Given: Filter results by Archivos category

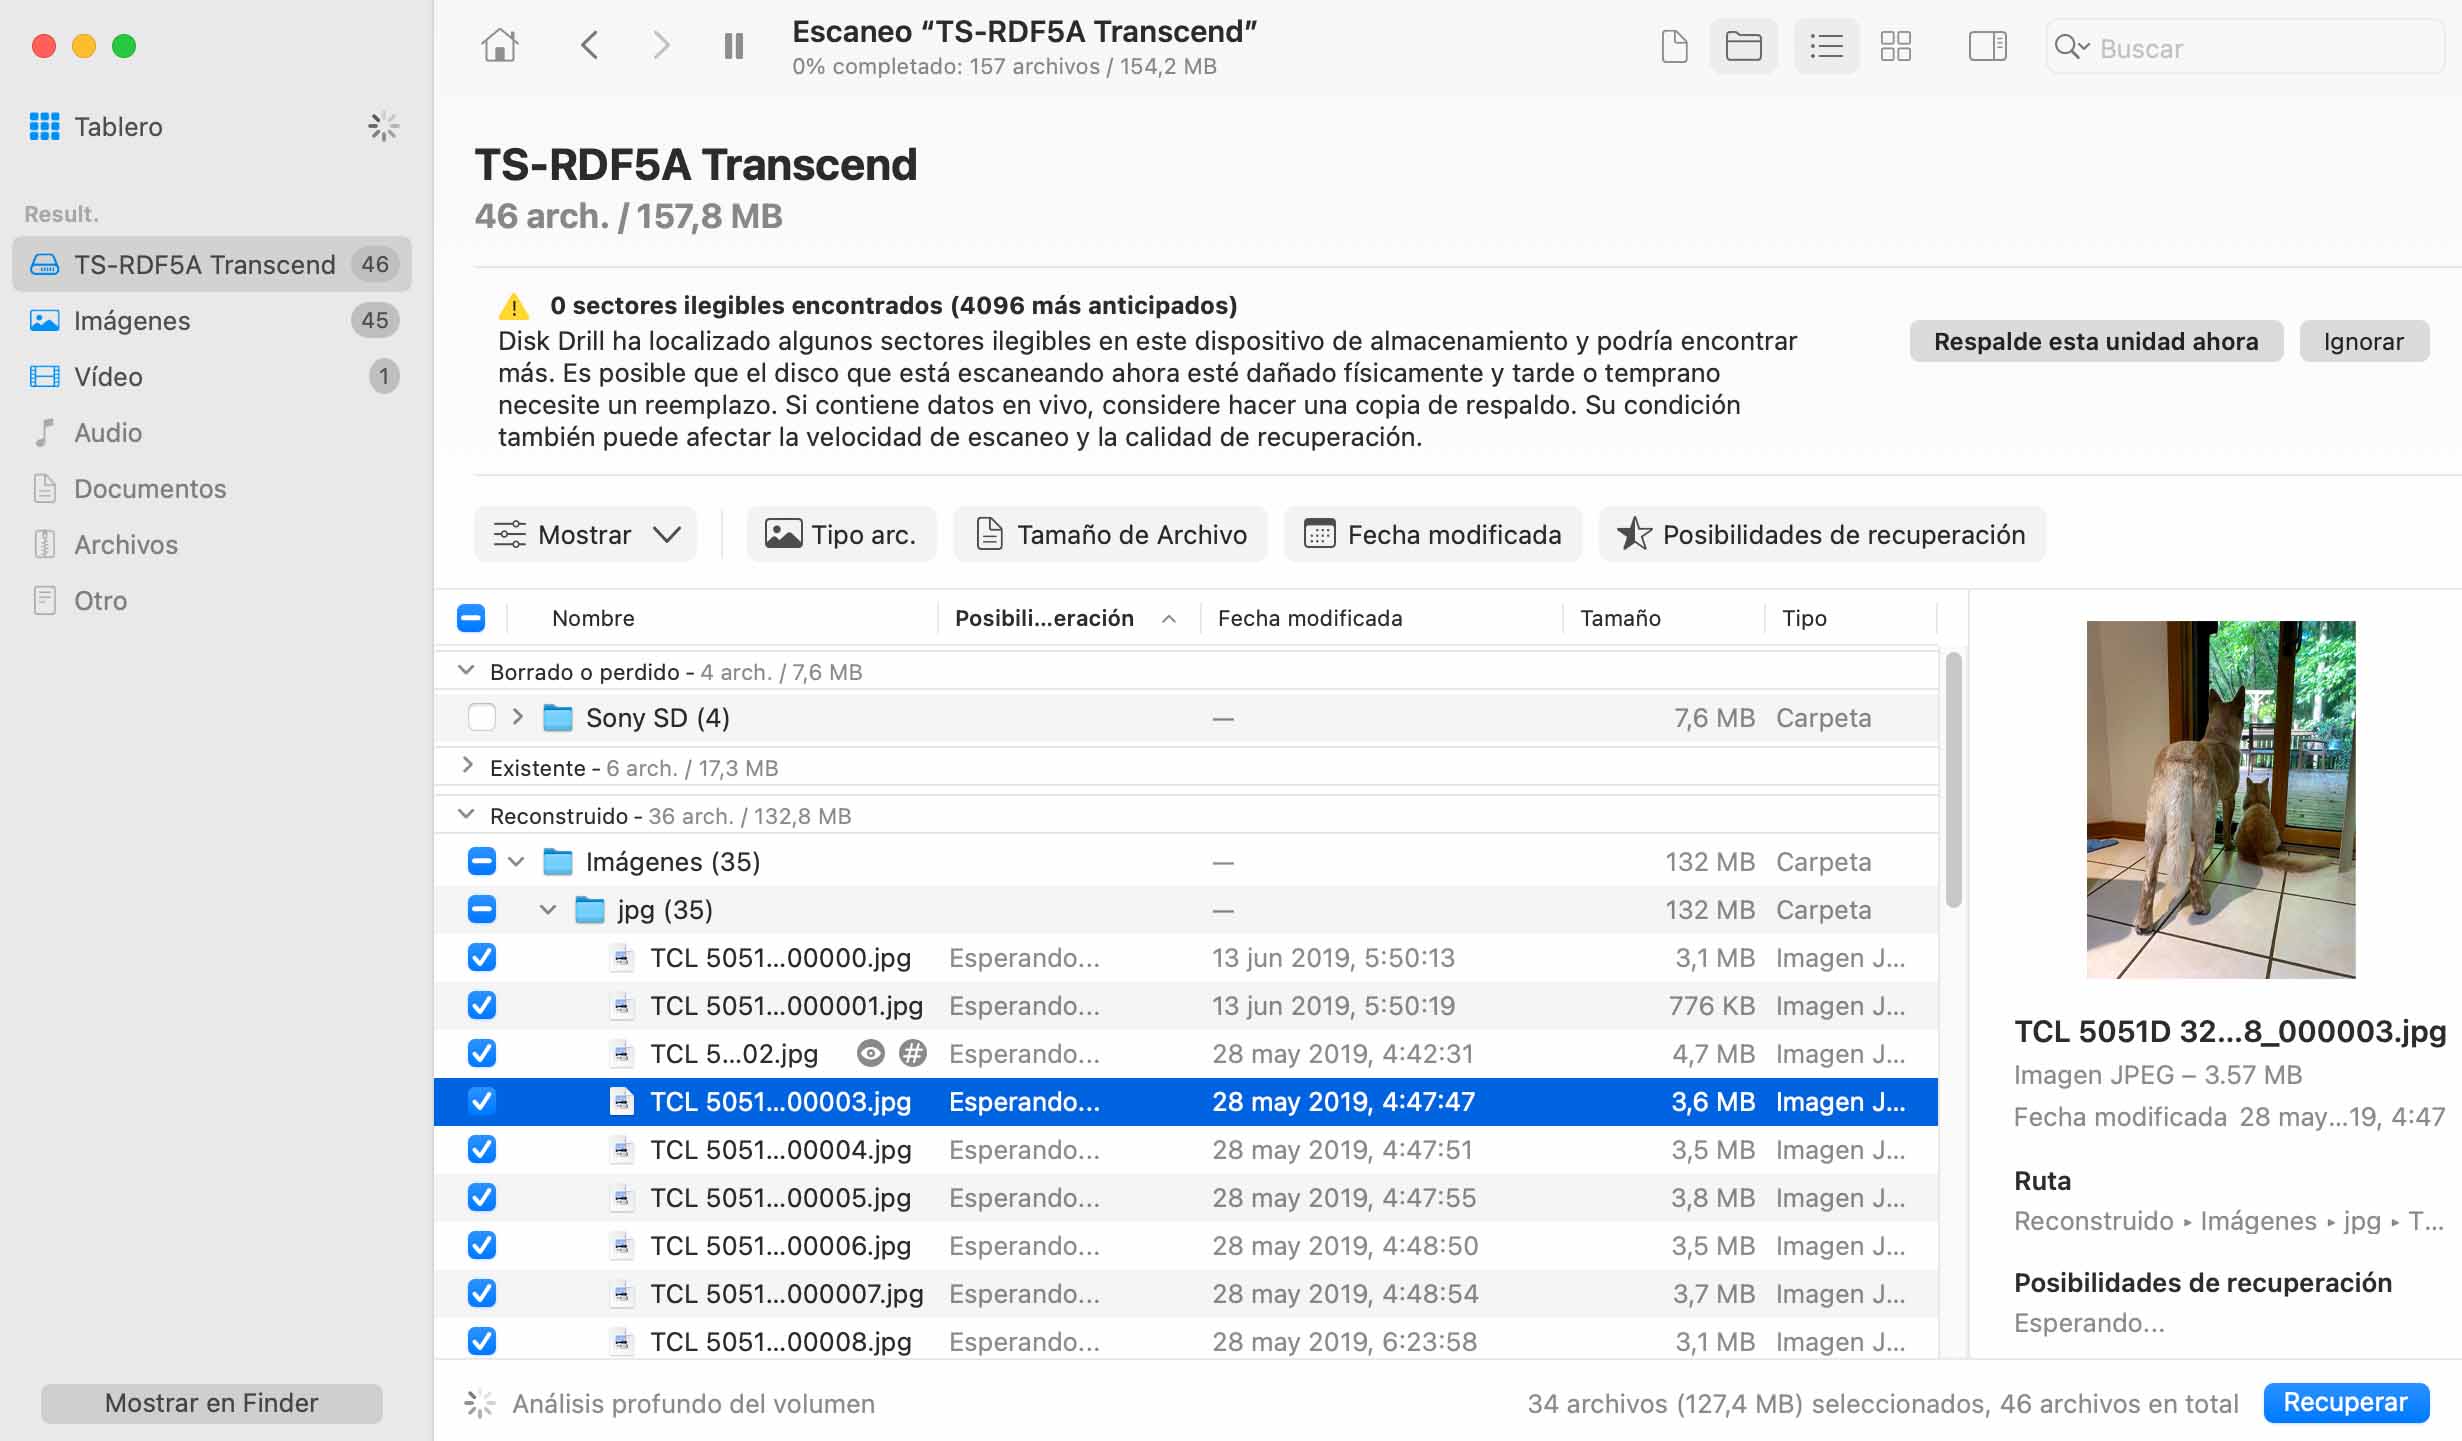Looking at the screenshot, I should click(212, 544).
